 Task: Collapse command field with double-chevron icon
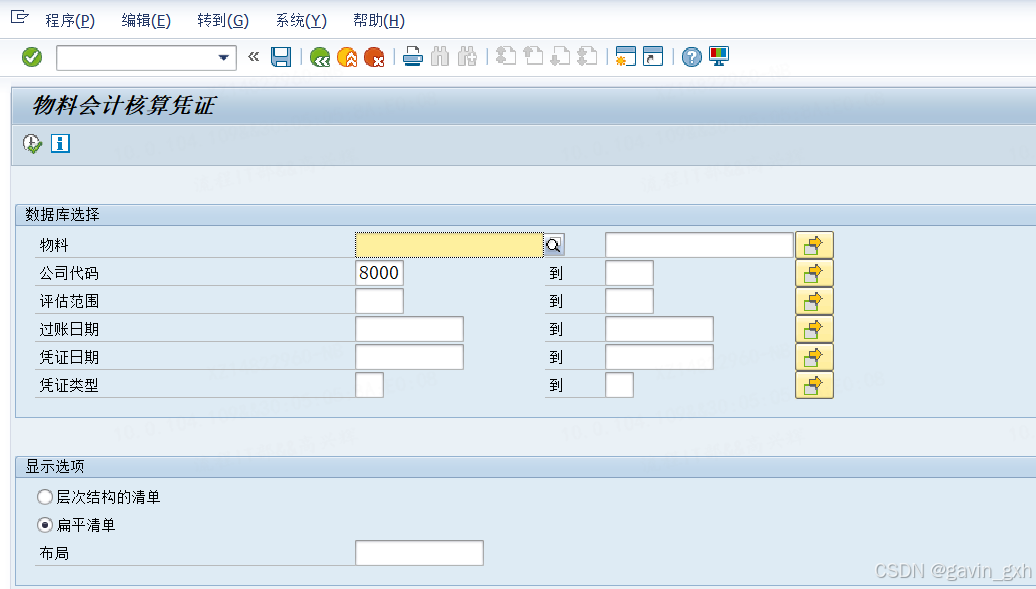click(x=254, y=57)
